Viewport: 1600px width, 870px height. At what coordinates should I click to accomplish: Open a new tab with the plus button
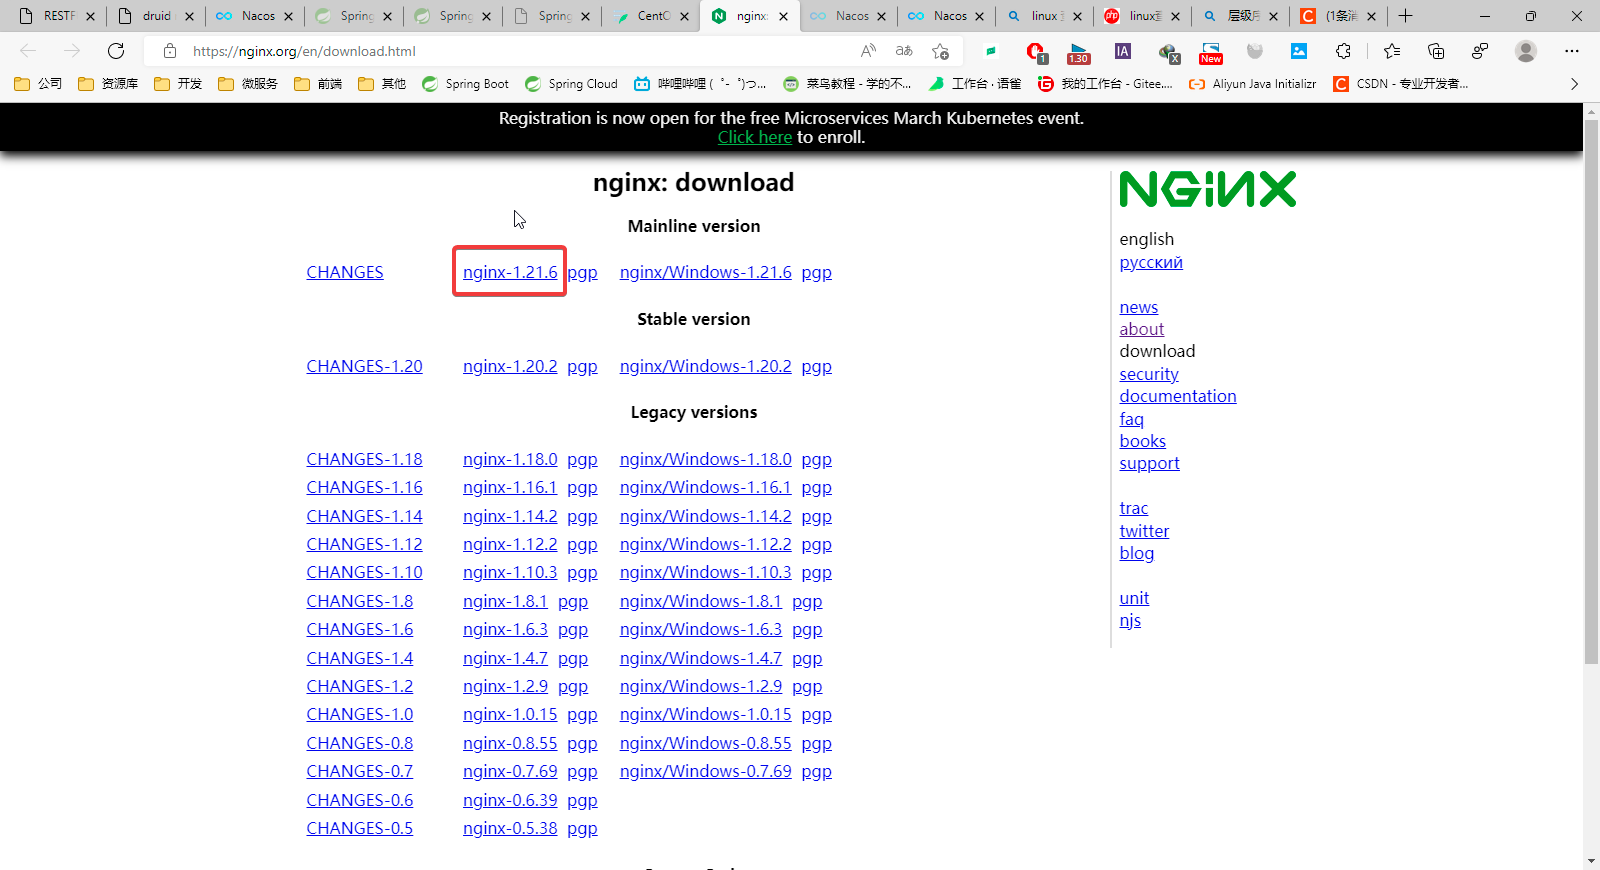[x=1405, y=16]
